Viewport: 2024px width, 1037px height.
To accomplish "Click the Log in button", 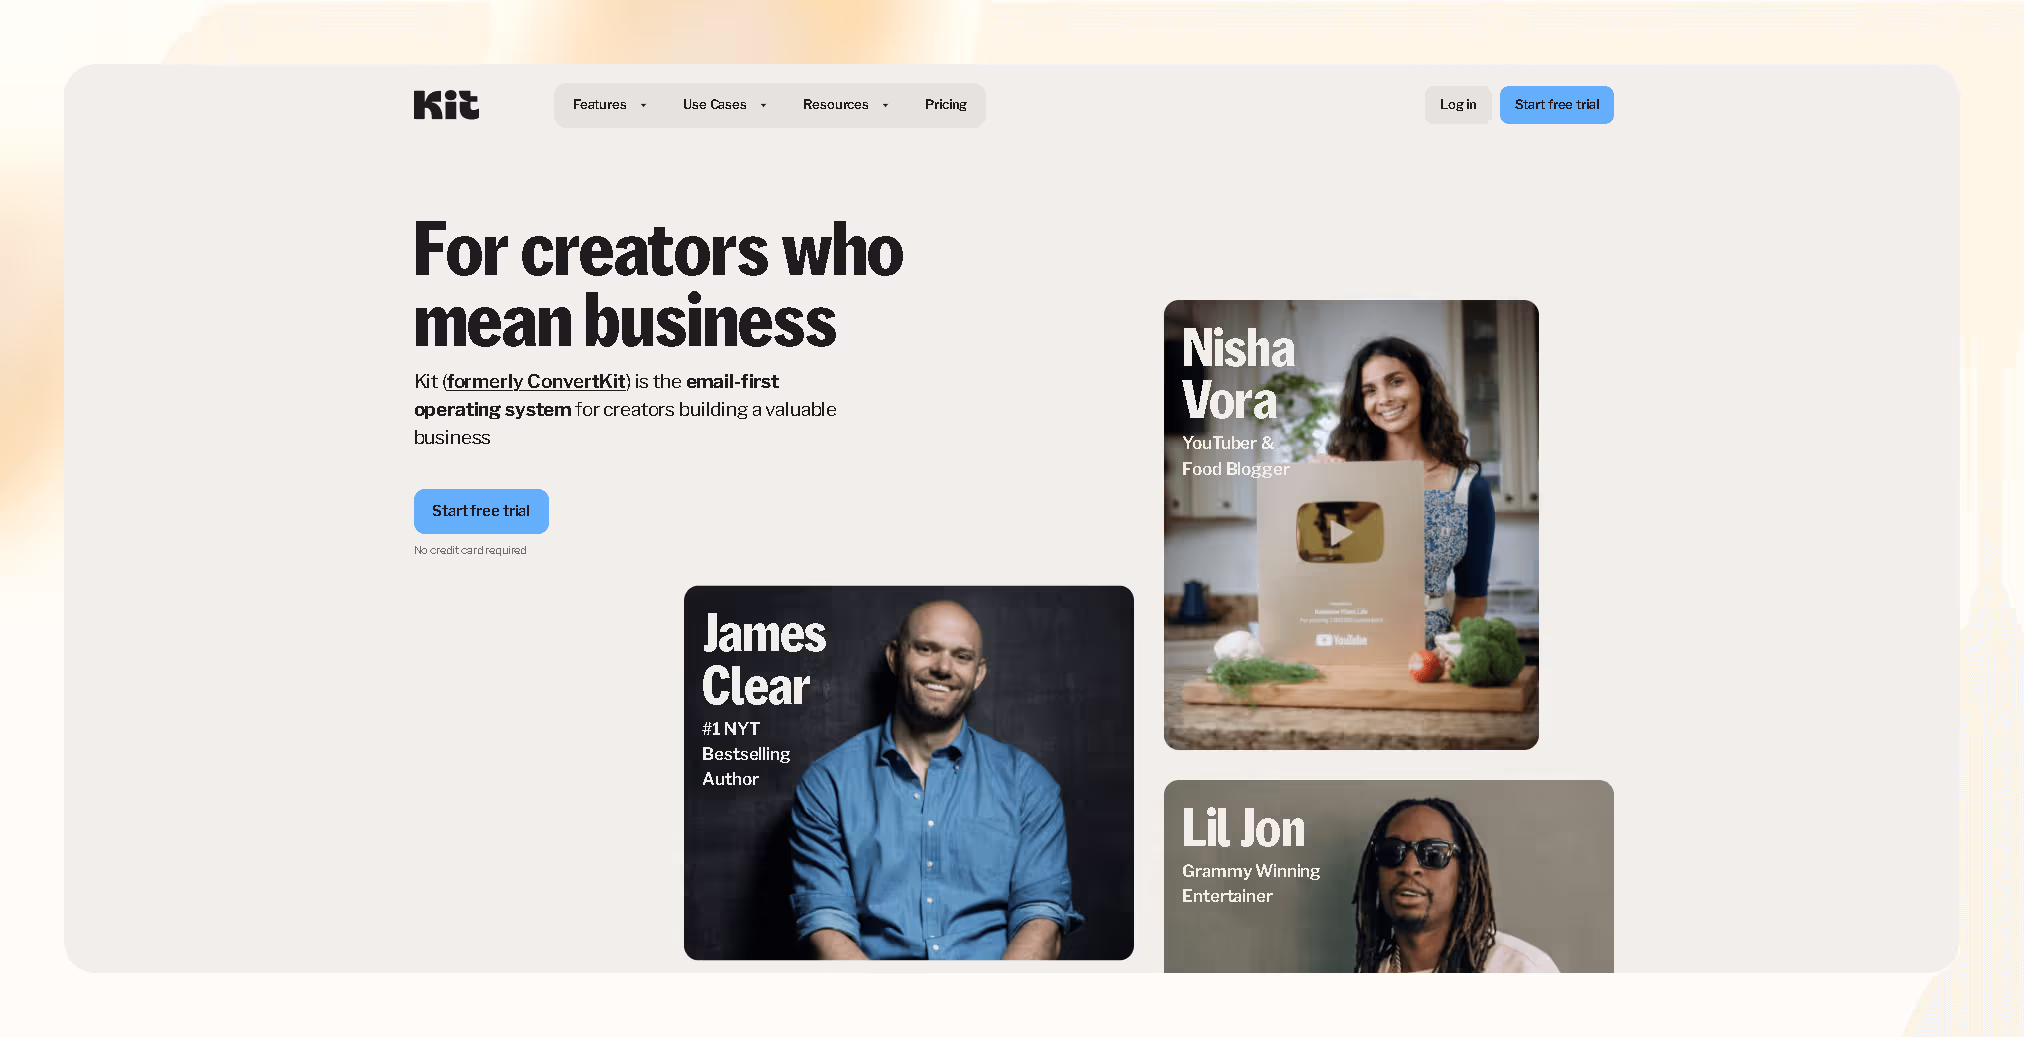I will (x=1457, y=105).
